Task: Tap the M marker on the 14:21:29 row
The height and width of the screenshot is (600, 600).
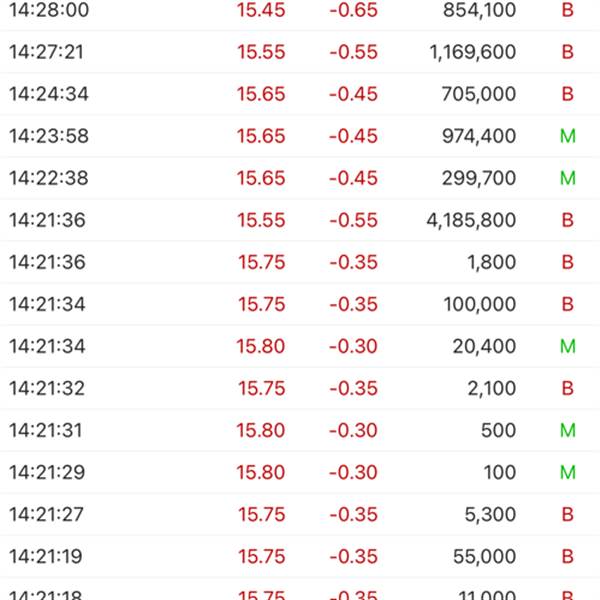Action: pos(567,473)
